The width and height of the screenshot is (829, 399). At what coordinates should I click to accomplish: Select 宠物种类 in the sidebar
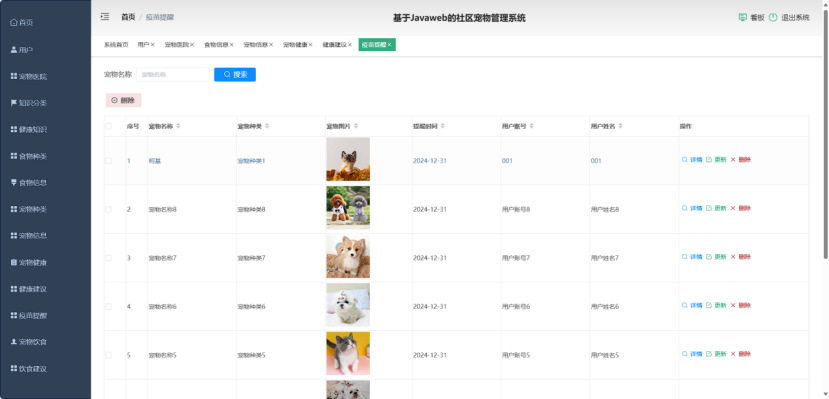29,209
